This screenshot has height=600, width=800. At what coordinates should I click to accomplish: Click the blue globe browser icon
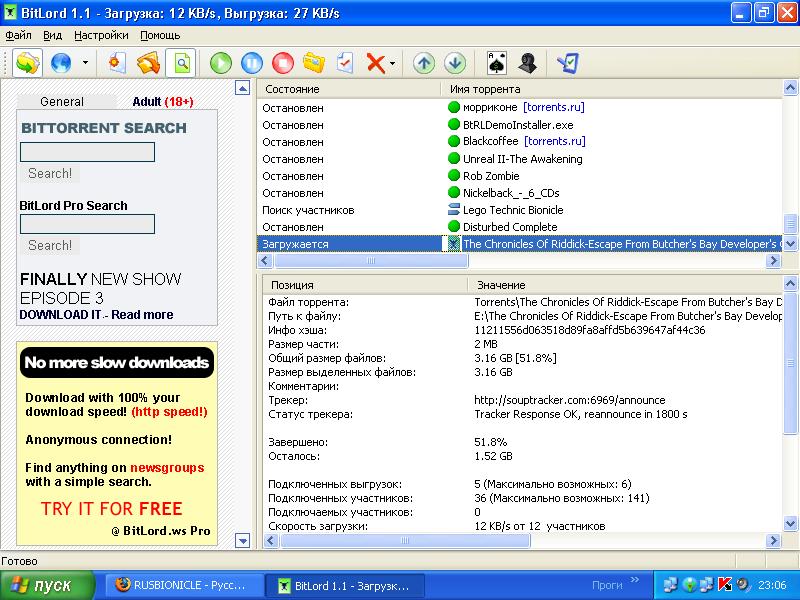coord(61,63)
